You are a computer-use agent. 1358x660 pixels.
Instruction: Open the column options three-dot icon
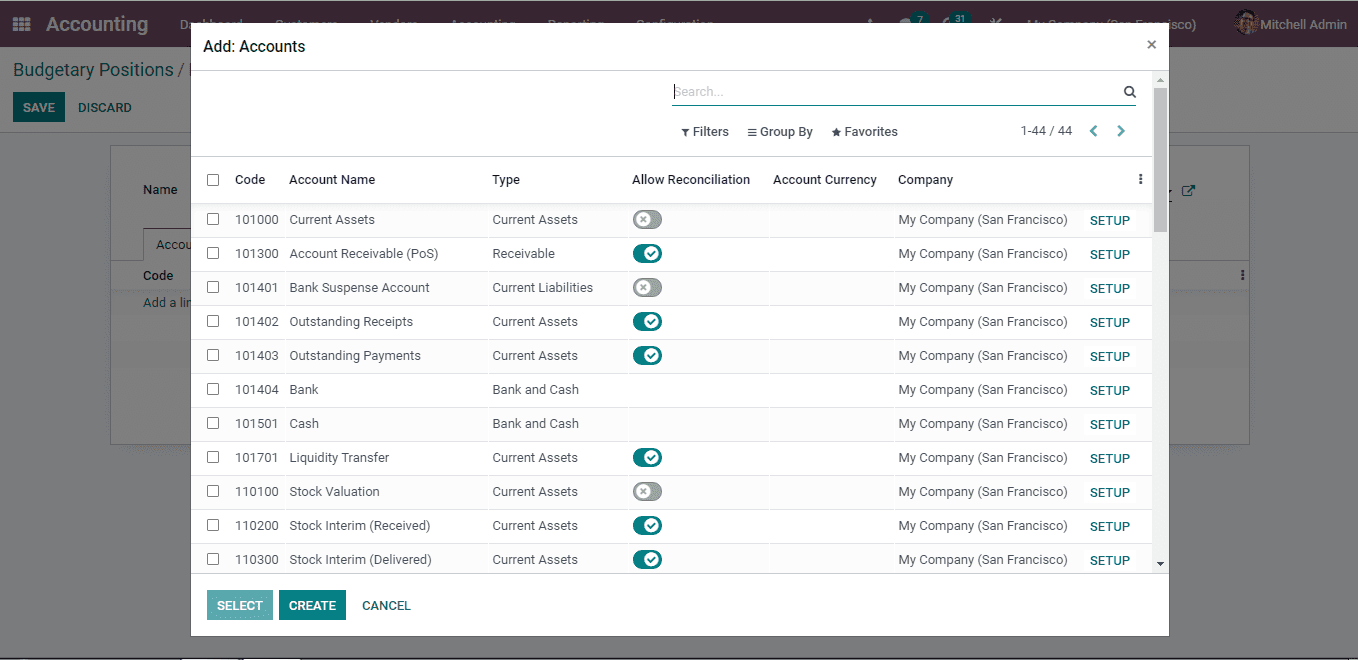coord(1140,178)
